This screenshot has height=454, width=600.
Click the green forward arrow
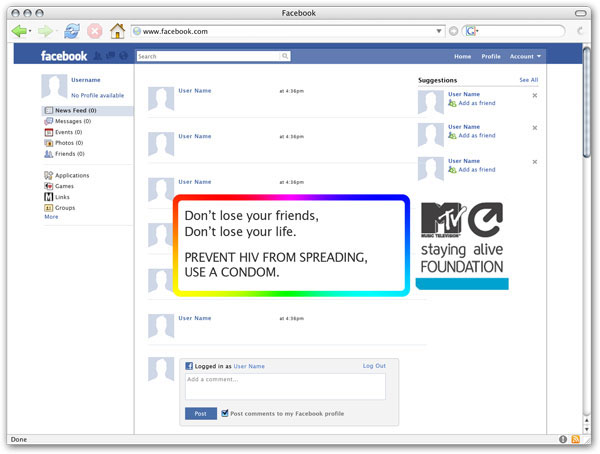(45, 31)
